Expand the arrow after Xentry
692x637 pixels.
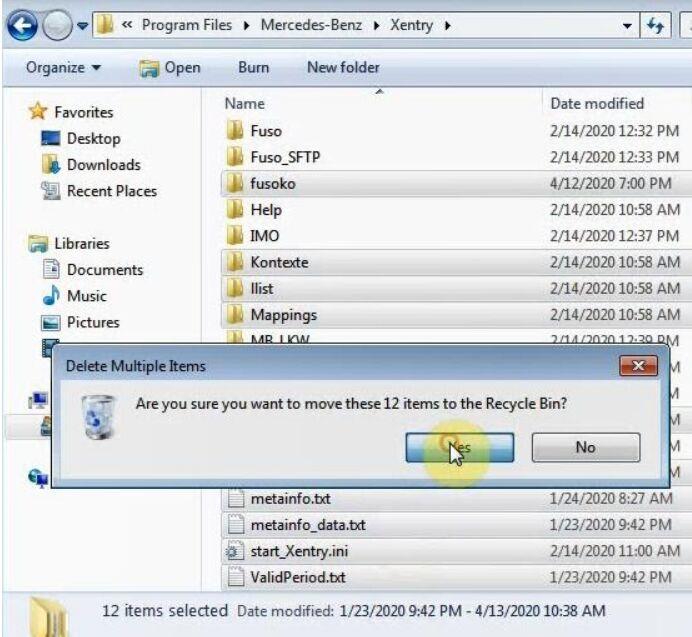click(x=448, y=26)
